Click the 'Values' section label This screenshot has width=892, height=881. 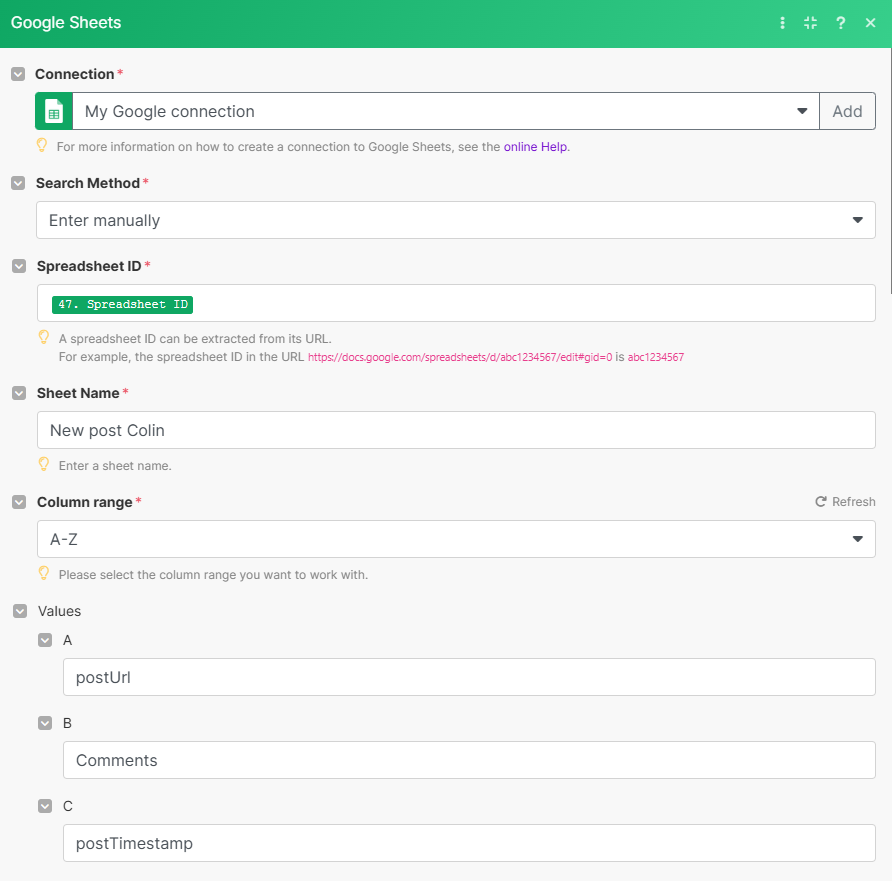pyautogui.click(x=59, y=611)
